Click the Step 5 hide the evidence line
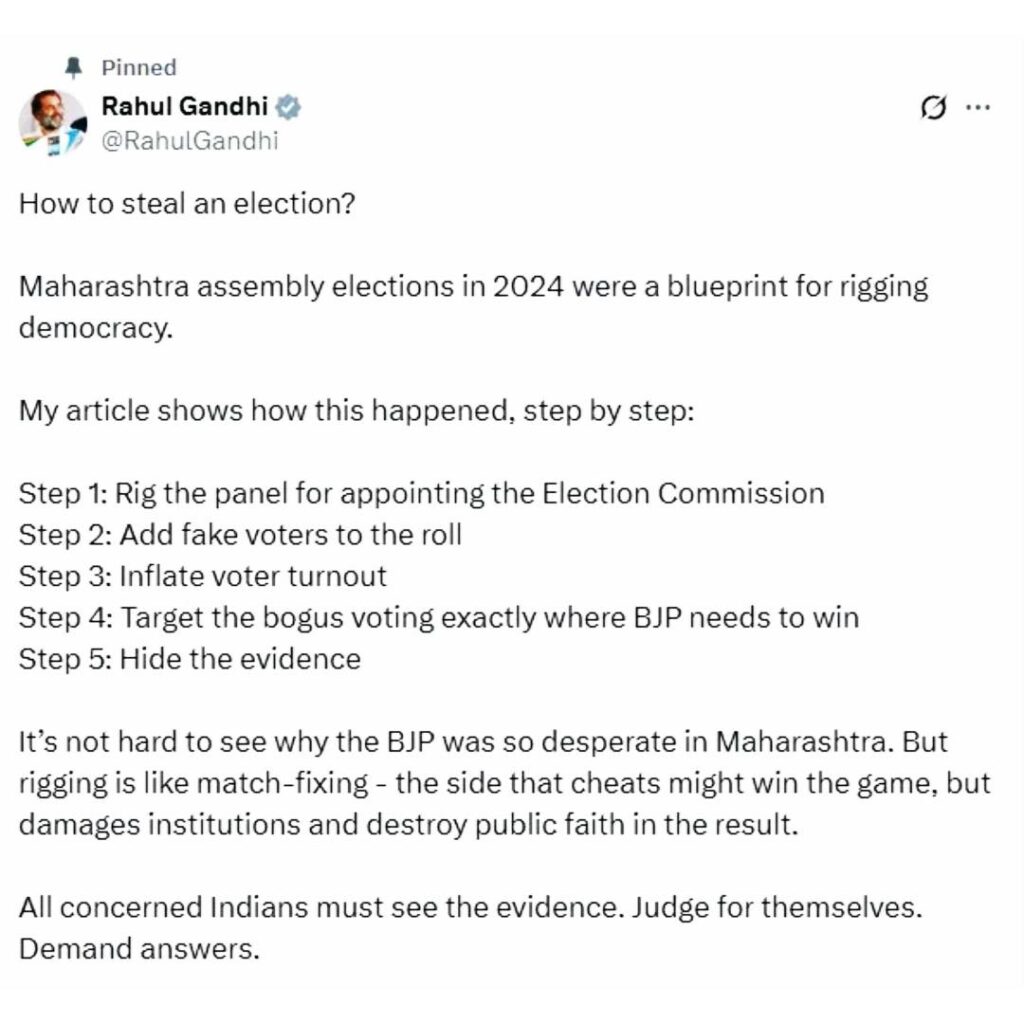The height and width of the screenshot is (1024, 1024). point(189,659)
